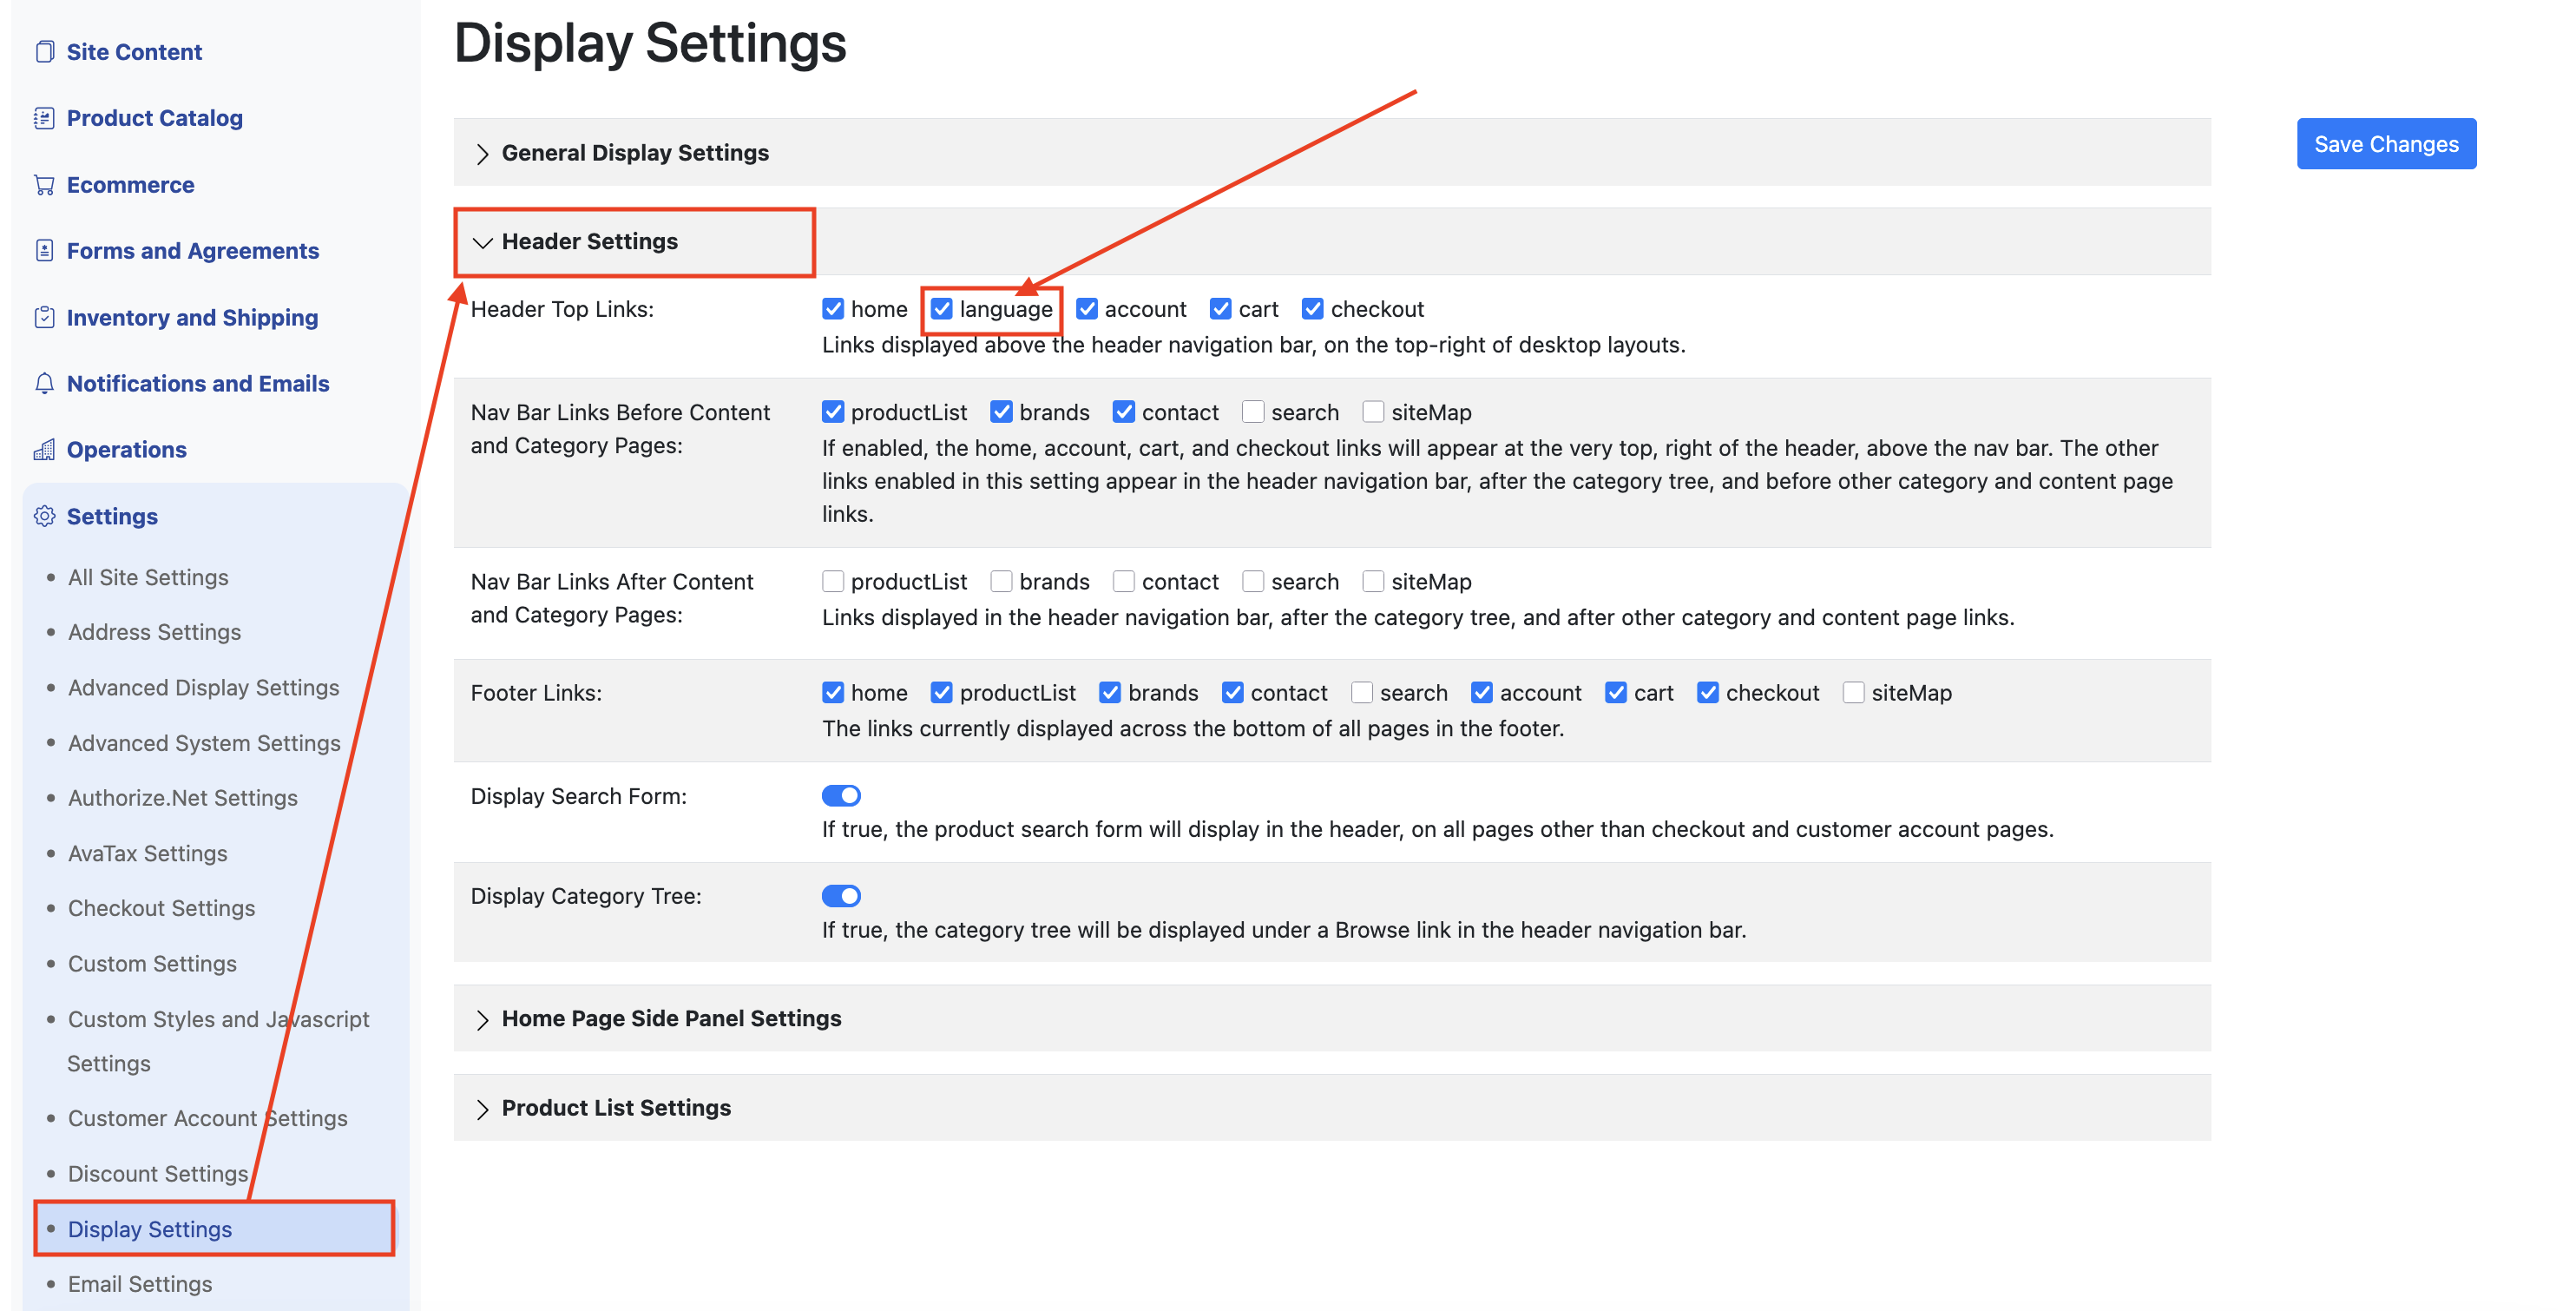
Task: Open Checkout Settings in sidebar
Action: [161, 908]
